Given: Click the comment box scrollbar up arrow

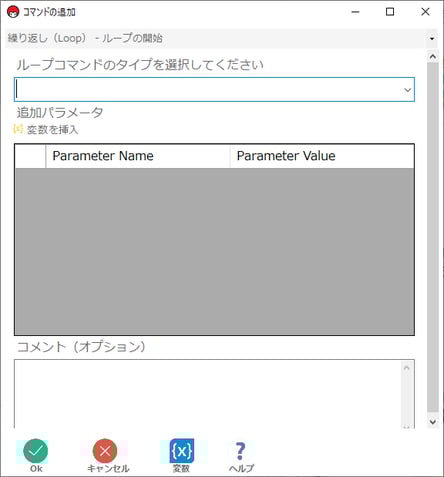Looking at the screenshot, I should click(407, 368).
